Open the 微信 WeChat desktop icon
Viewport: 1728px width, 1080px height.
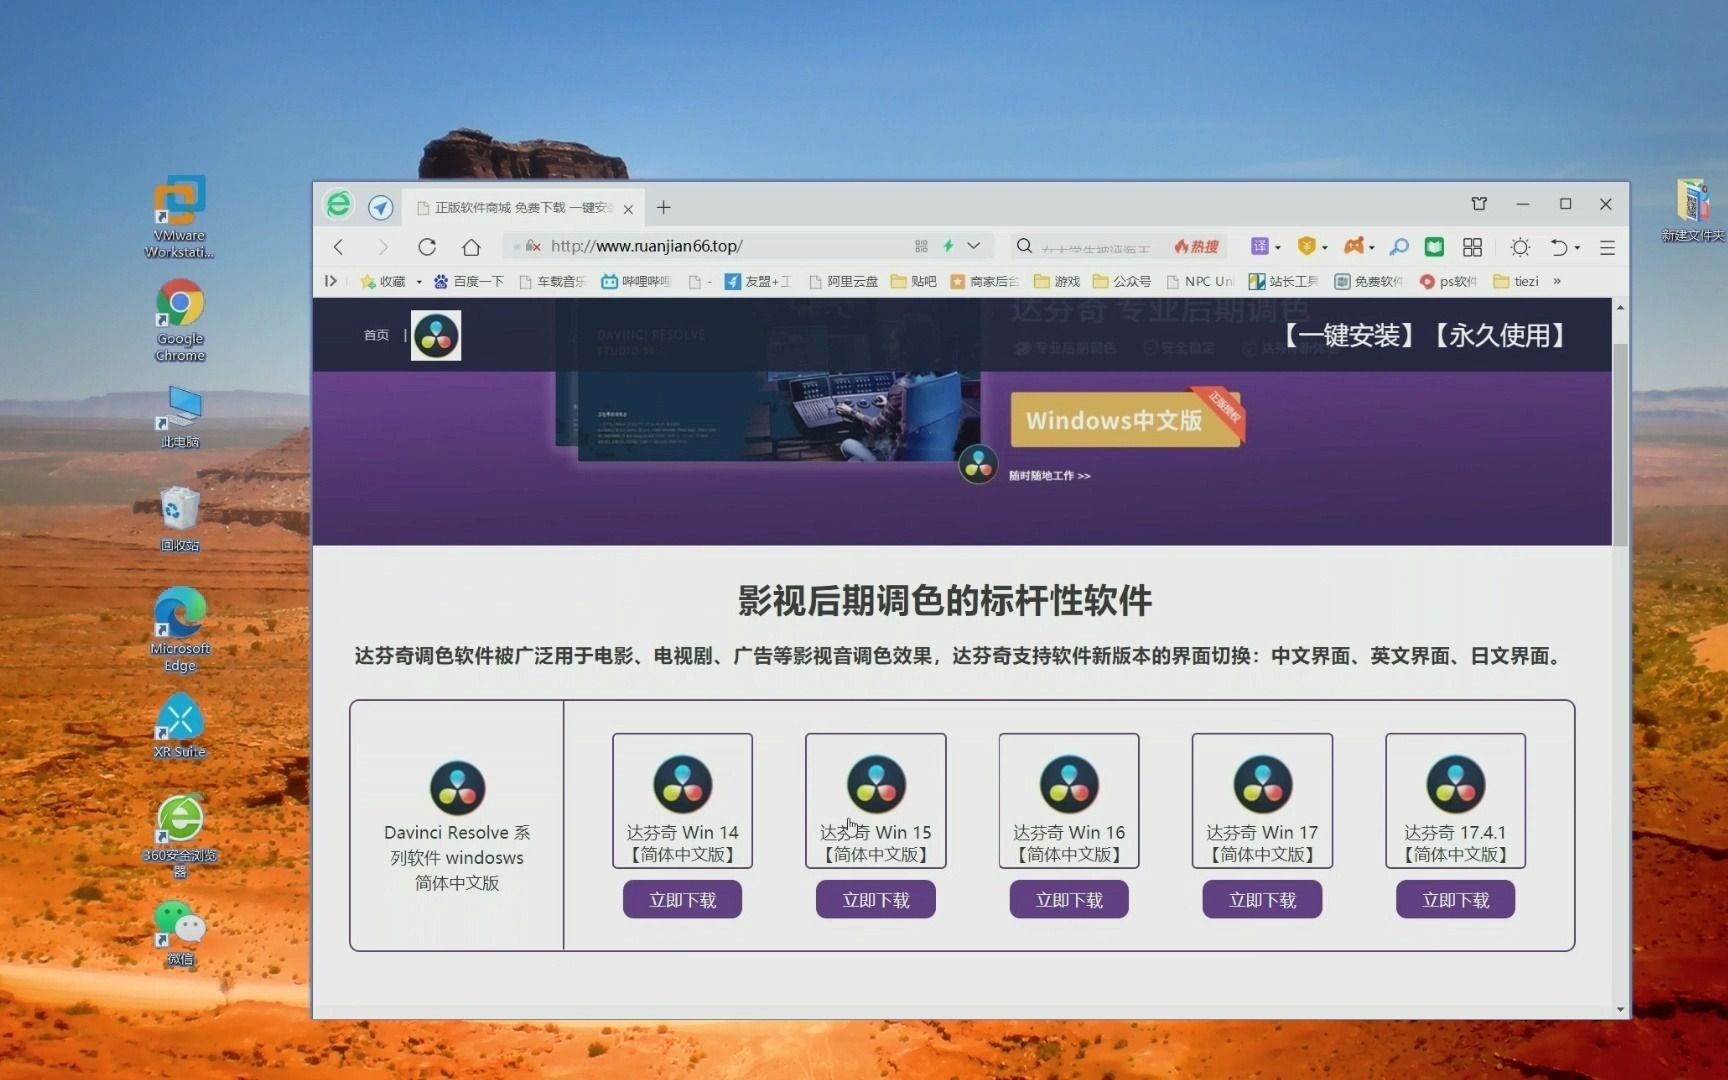point(180,932)
